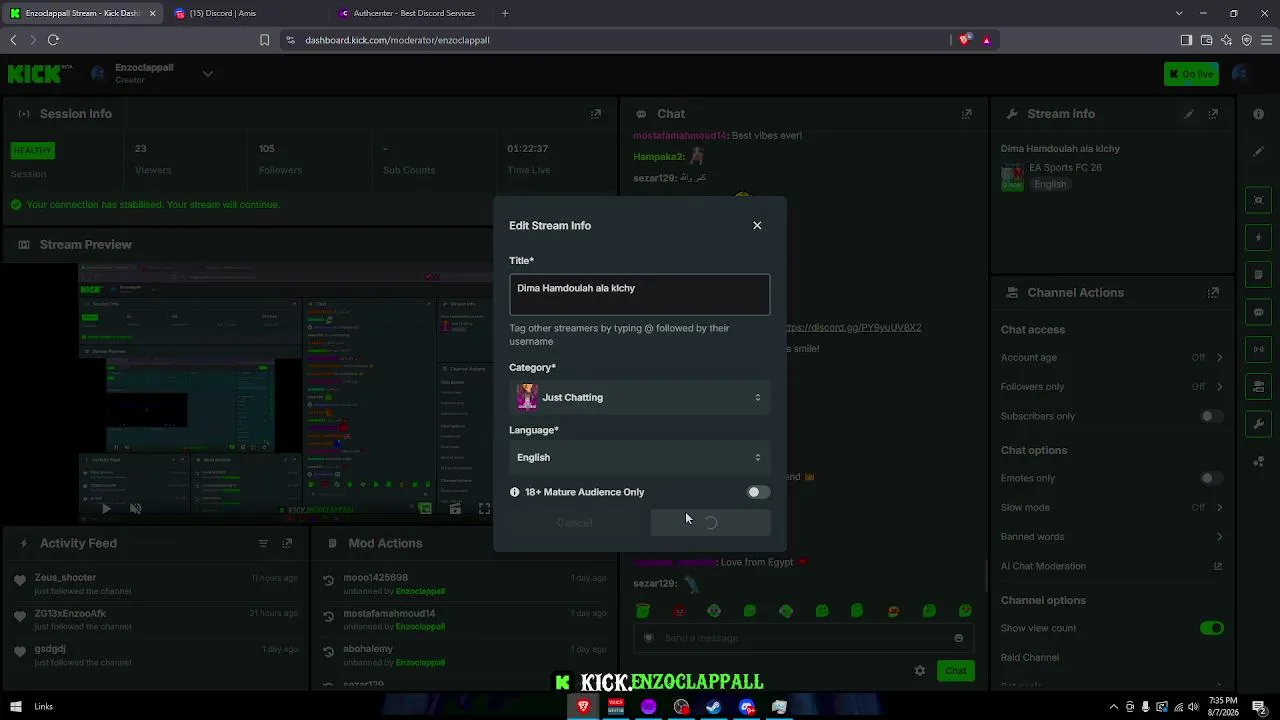Select ZG13xEnzooAfk in the Activity Feed
The width and height of the screenshot is (1280, 720).
click(70, 613)
